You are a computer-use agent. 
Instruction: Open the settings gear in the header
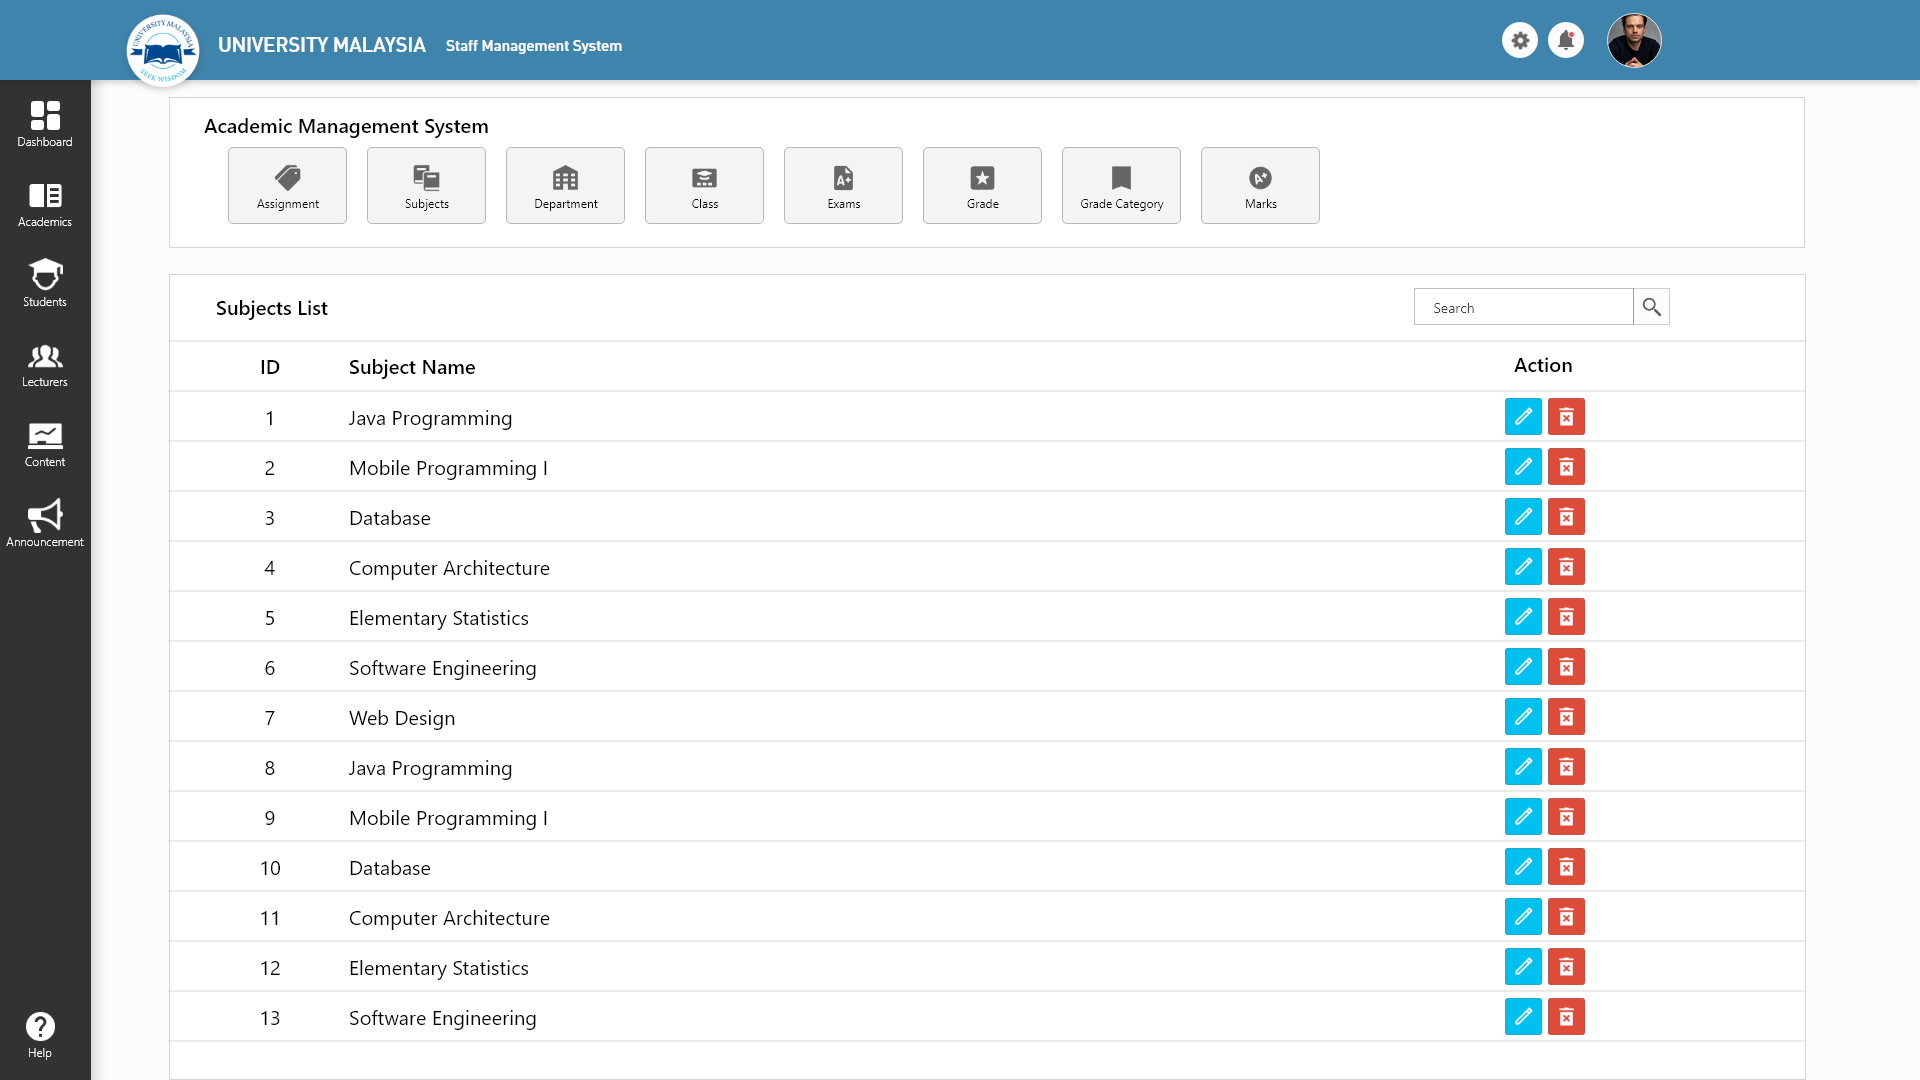pos(1520,41)
